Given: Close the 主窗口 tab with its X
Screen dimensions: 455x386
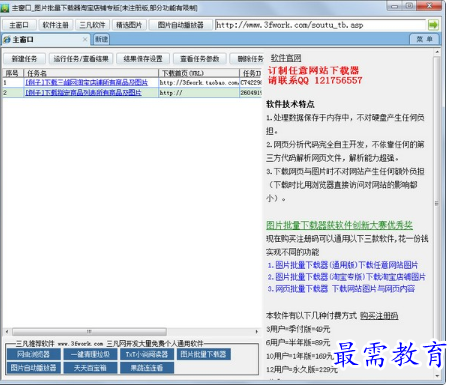Looking at the screenshot, I should coord(85,39).
